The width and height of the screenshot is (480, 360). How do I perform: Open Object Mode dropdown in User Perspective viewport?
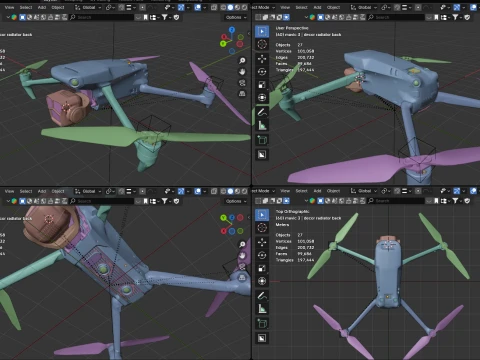tap(263, 7)
